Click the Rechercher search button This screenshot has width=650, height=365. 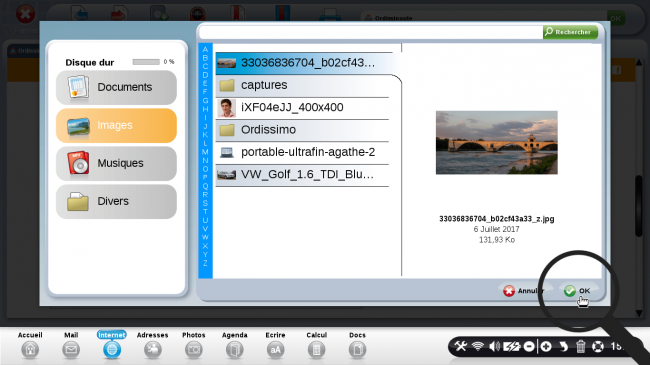coord(570,32)
